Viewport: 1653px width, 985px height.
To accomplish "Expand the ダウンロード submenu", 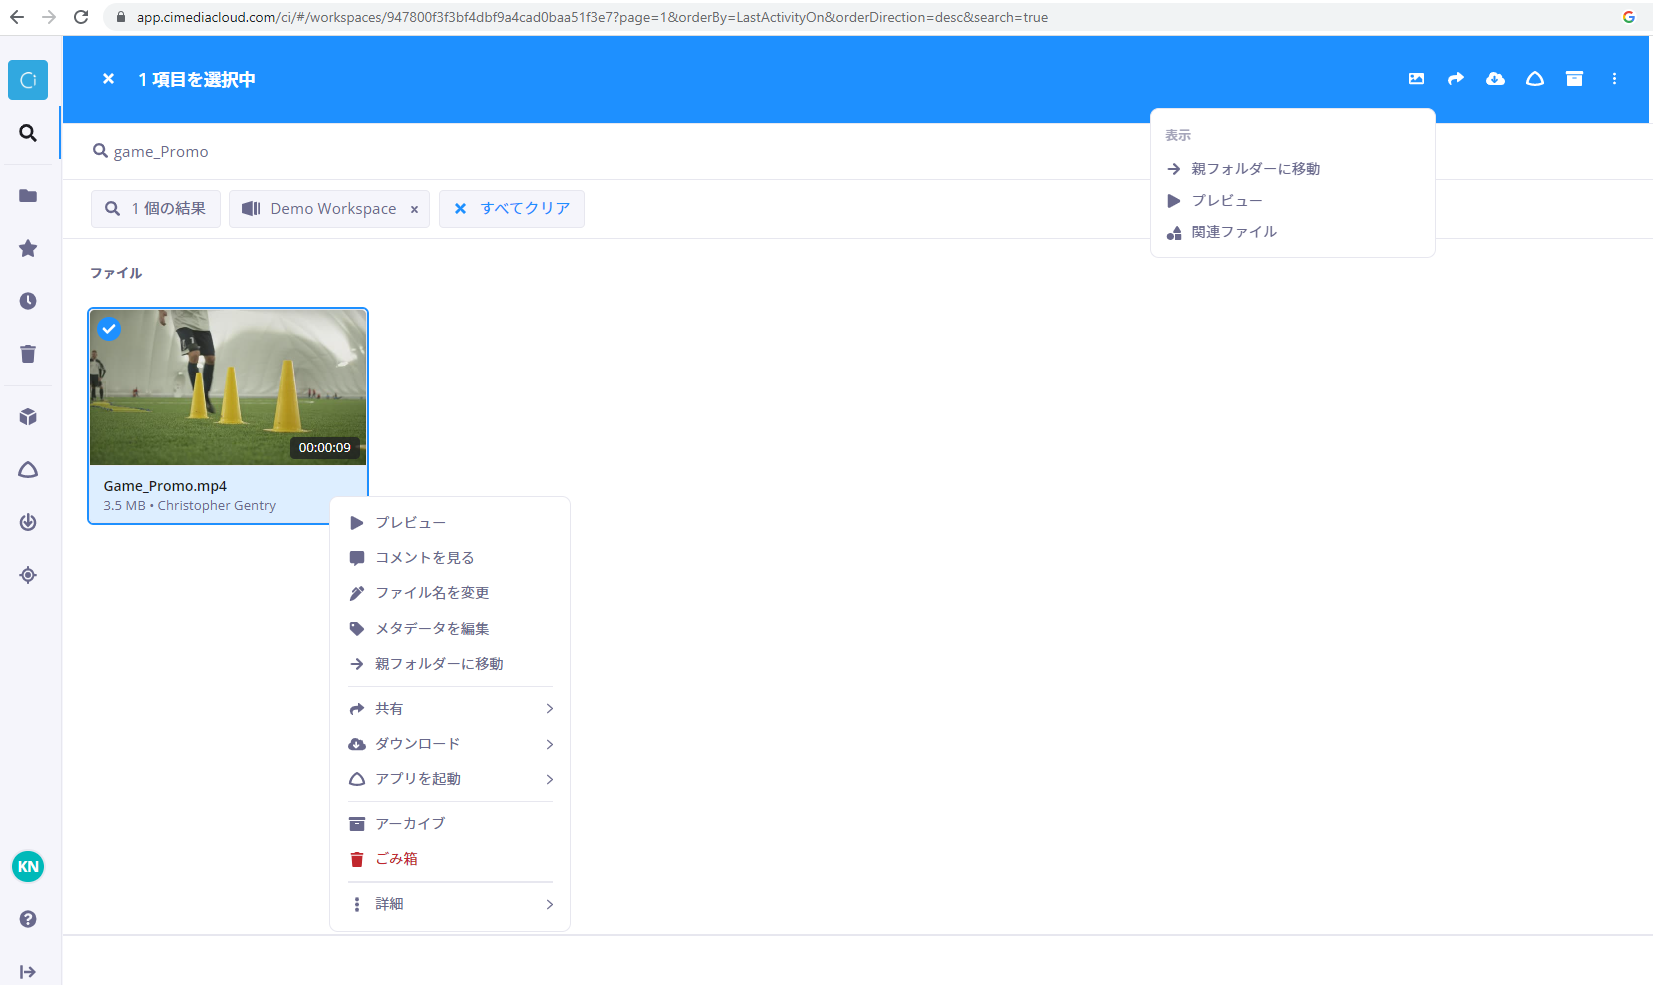I will (450, 744).
